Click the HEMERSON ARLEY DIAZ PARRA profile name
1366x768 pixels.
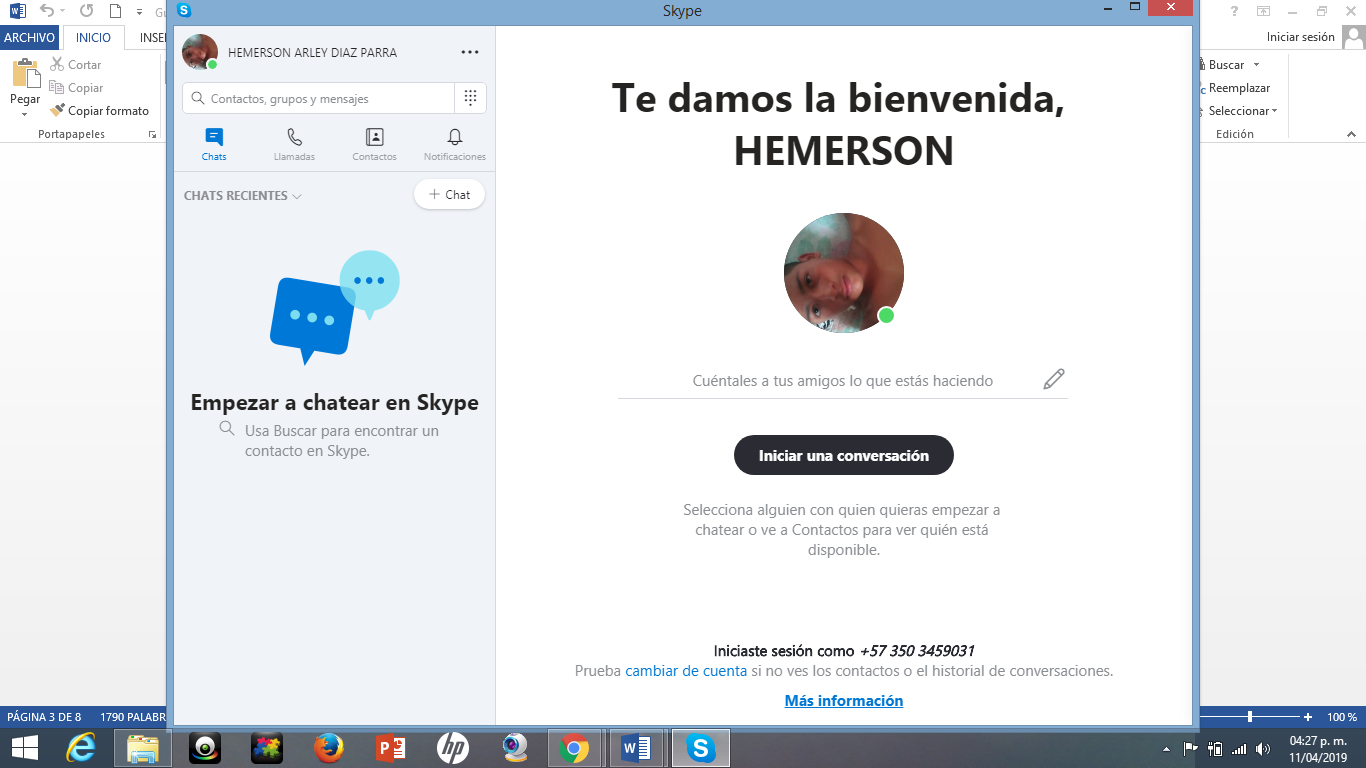pos(312,52)
